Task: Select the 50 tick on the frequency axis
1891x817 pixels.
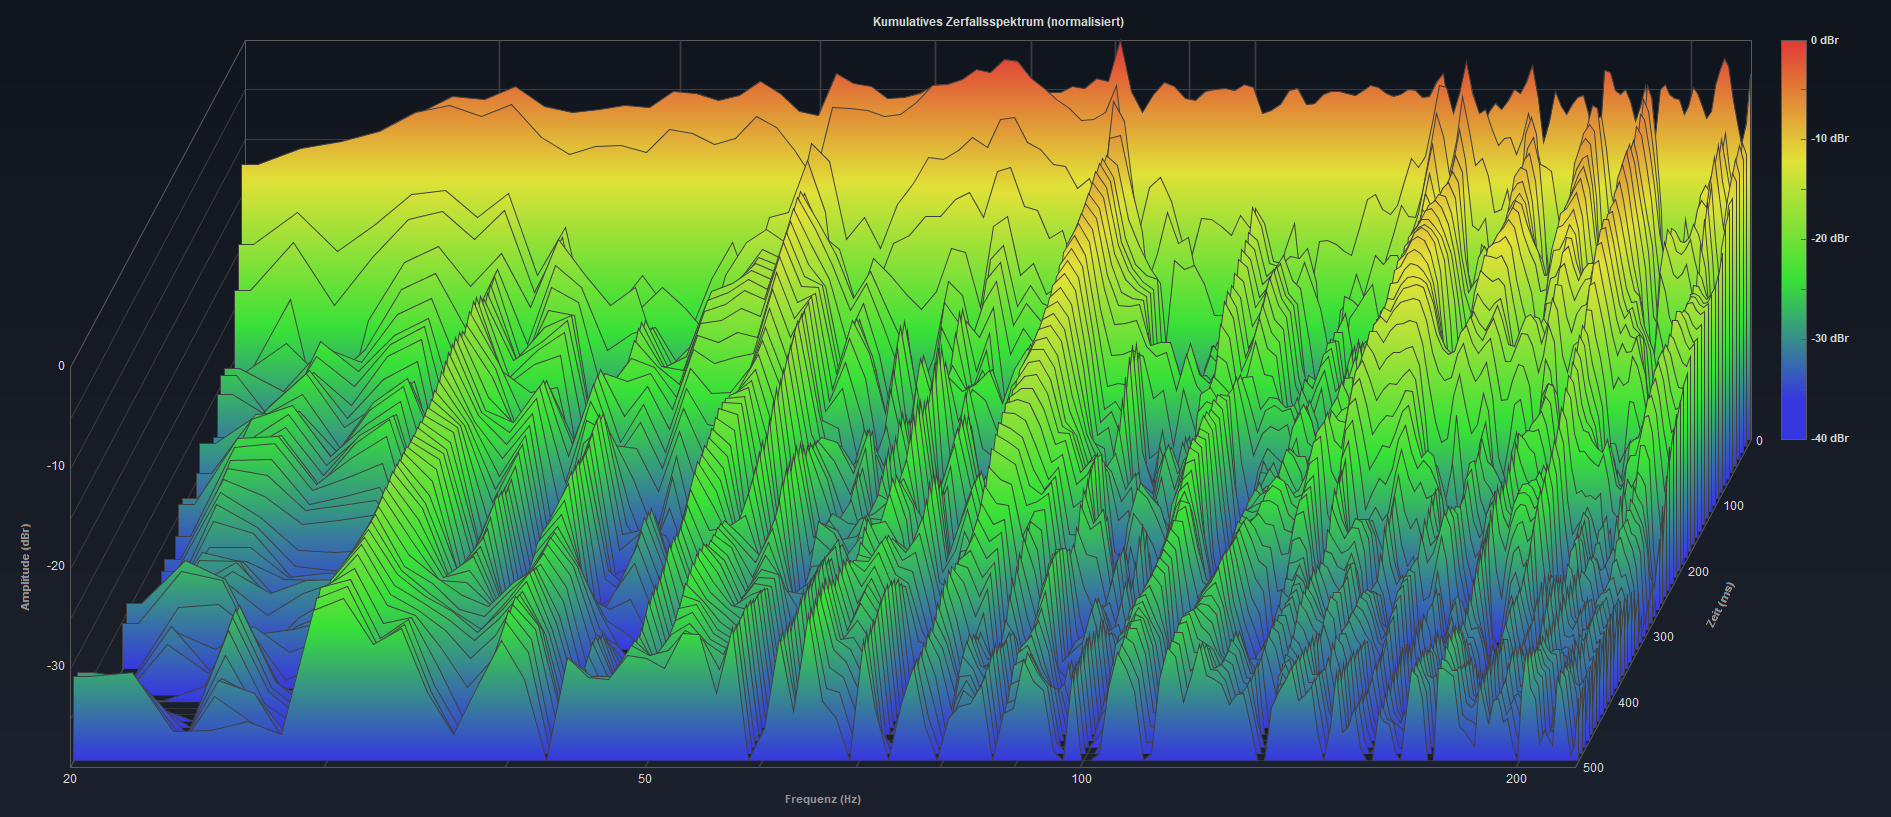Action: click(x=645, y=779)
